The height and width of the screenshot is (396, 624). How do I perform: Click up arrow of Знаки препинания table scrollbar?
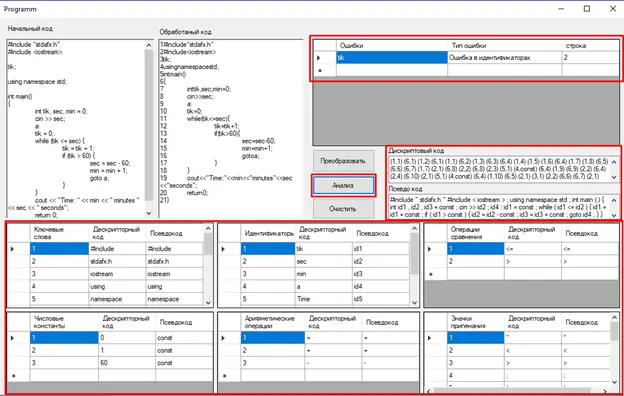pos(614,318)
